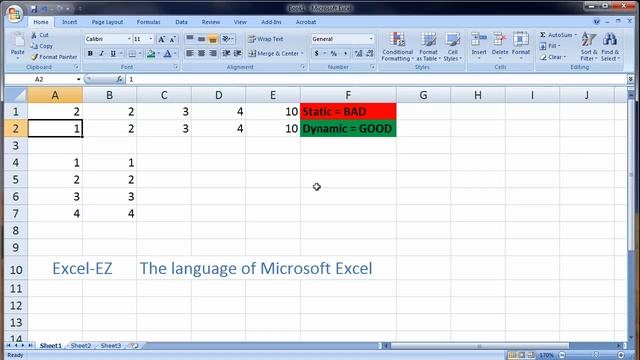This screenshot has width=640, height=360.
Task: Switch to Normal view in status bar
Action: pos(512,355)
